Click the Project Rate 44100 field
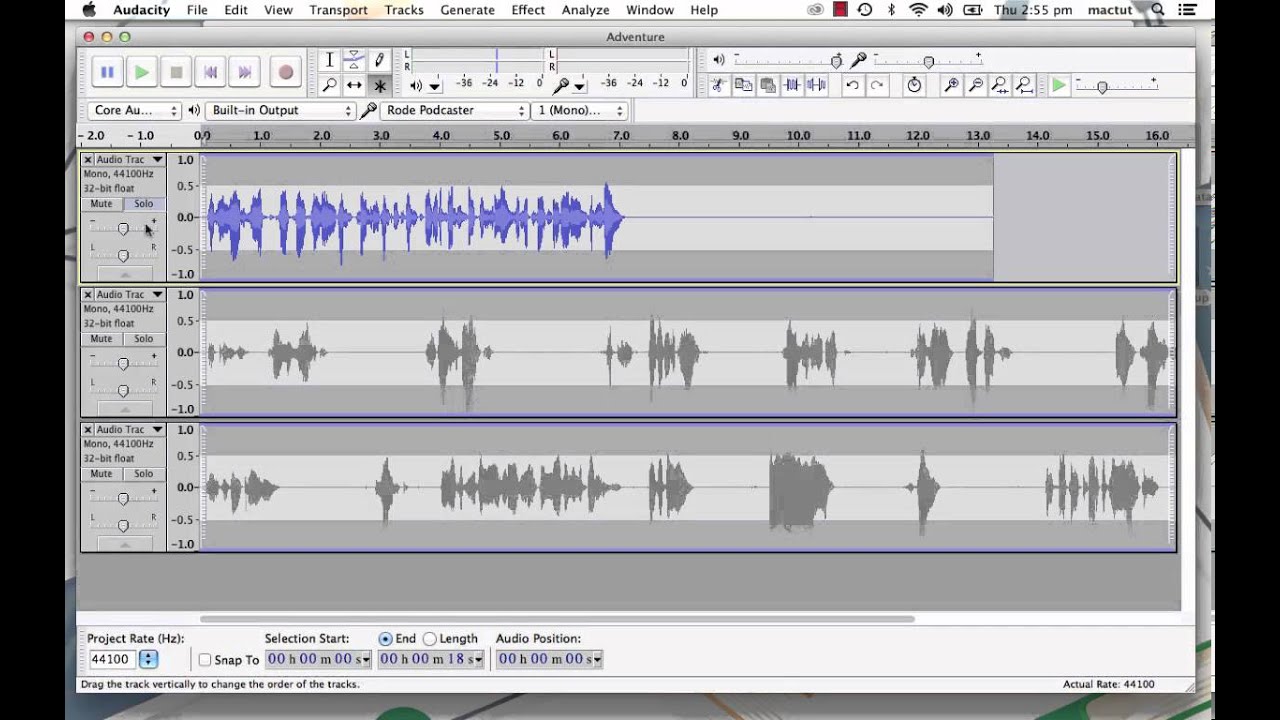This screenshot has height=720, width=1280. click(x=113, y=660)
